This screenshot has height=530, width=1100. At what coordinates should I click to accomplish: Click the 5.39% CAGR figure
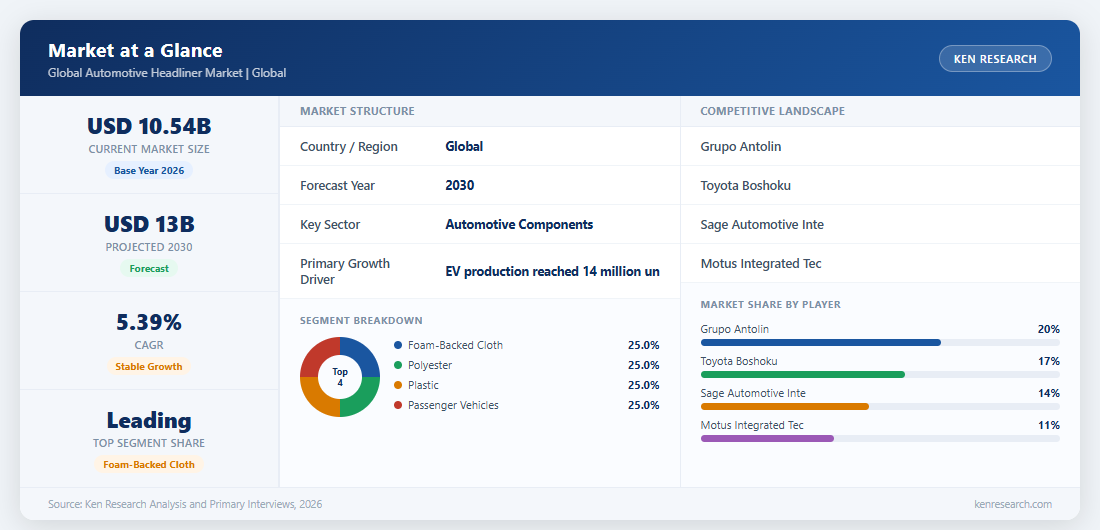pos(149,322)
